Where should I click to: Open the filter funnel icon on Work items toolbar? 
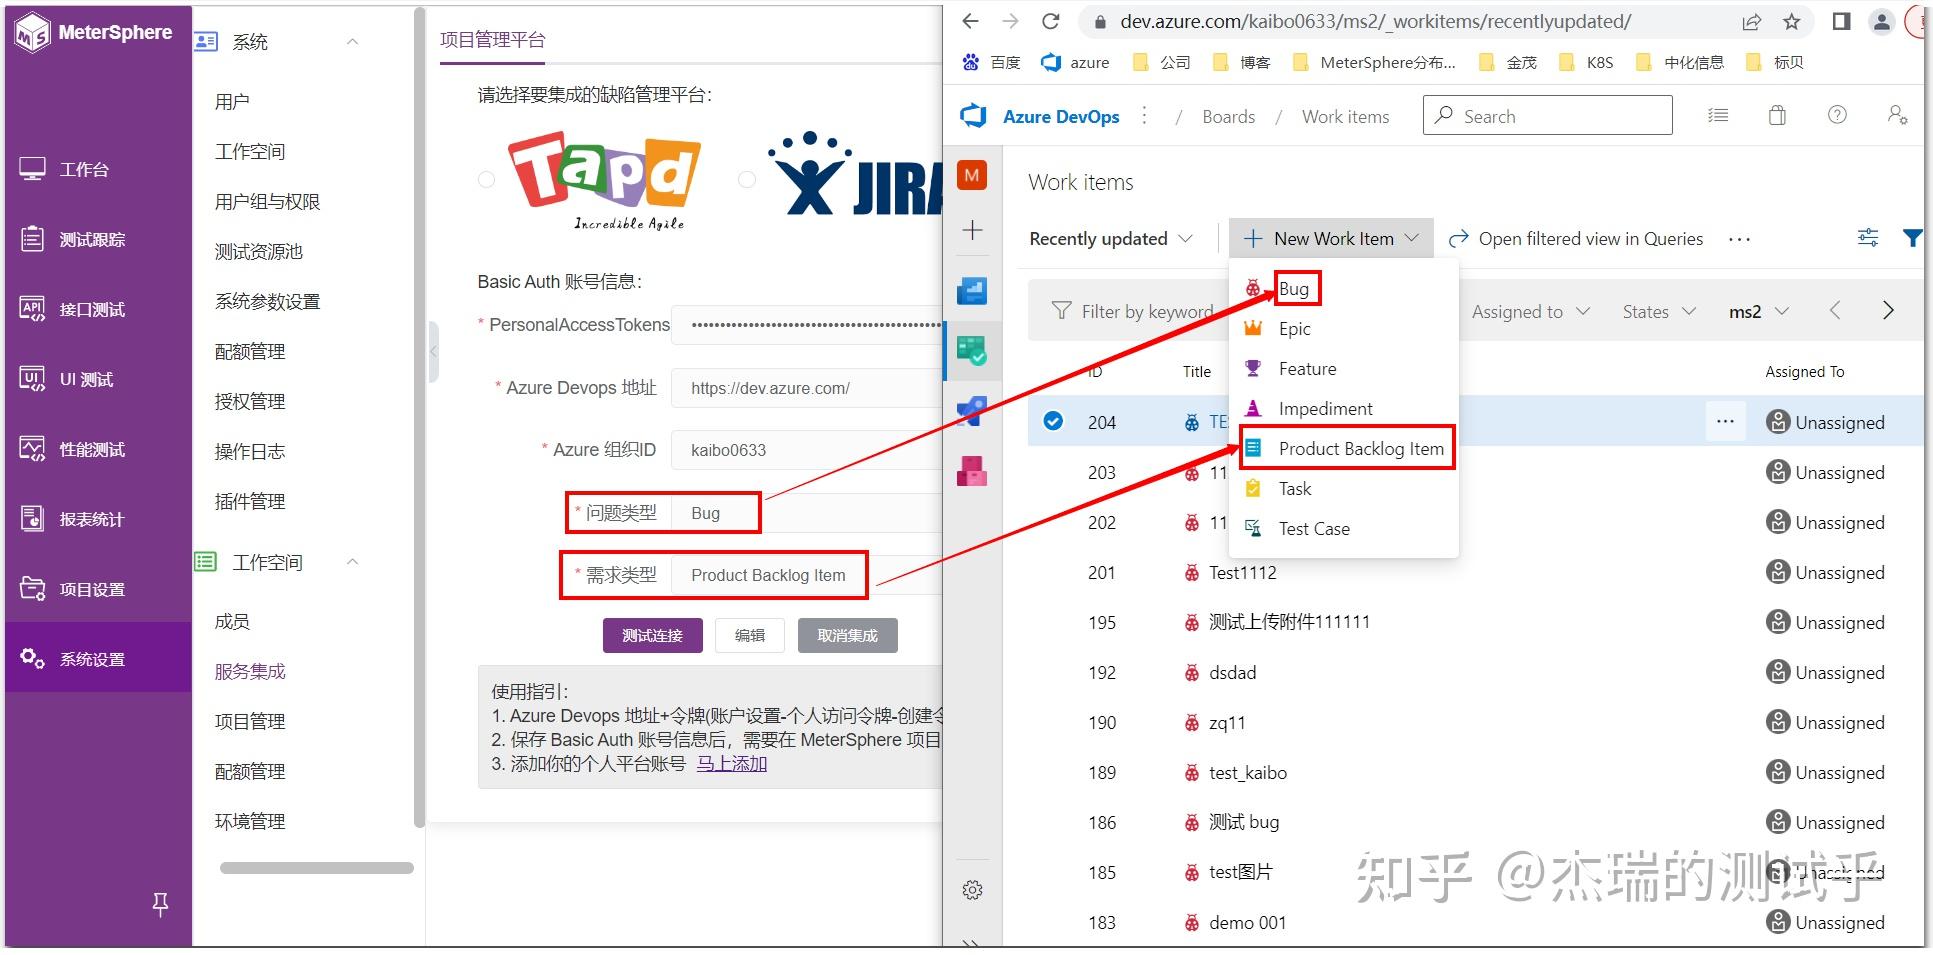coord(1913,238)
